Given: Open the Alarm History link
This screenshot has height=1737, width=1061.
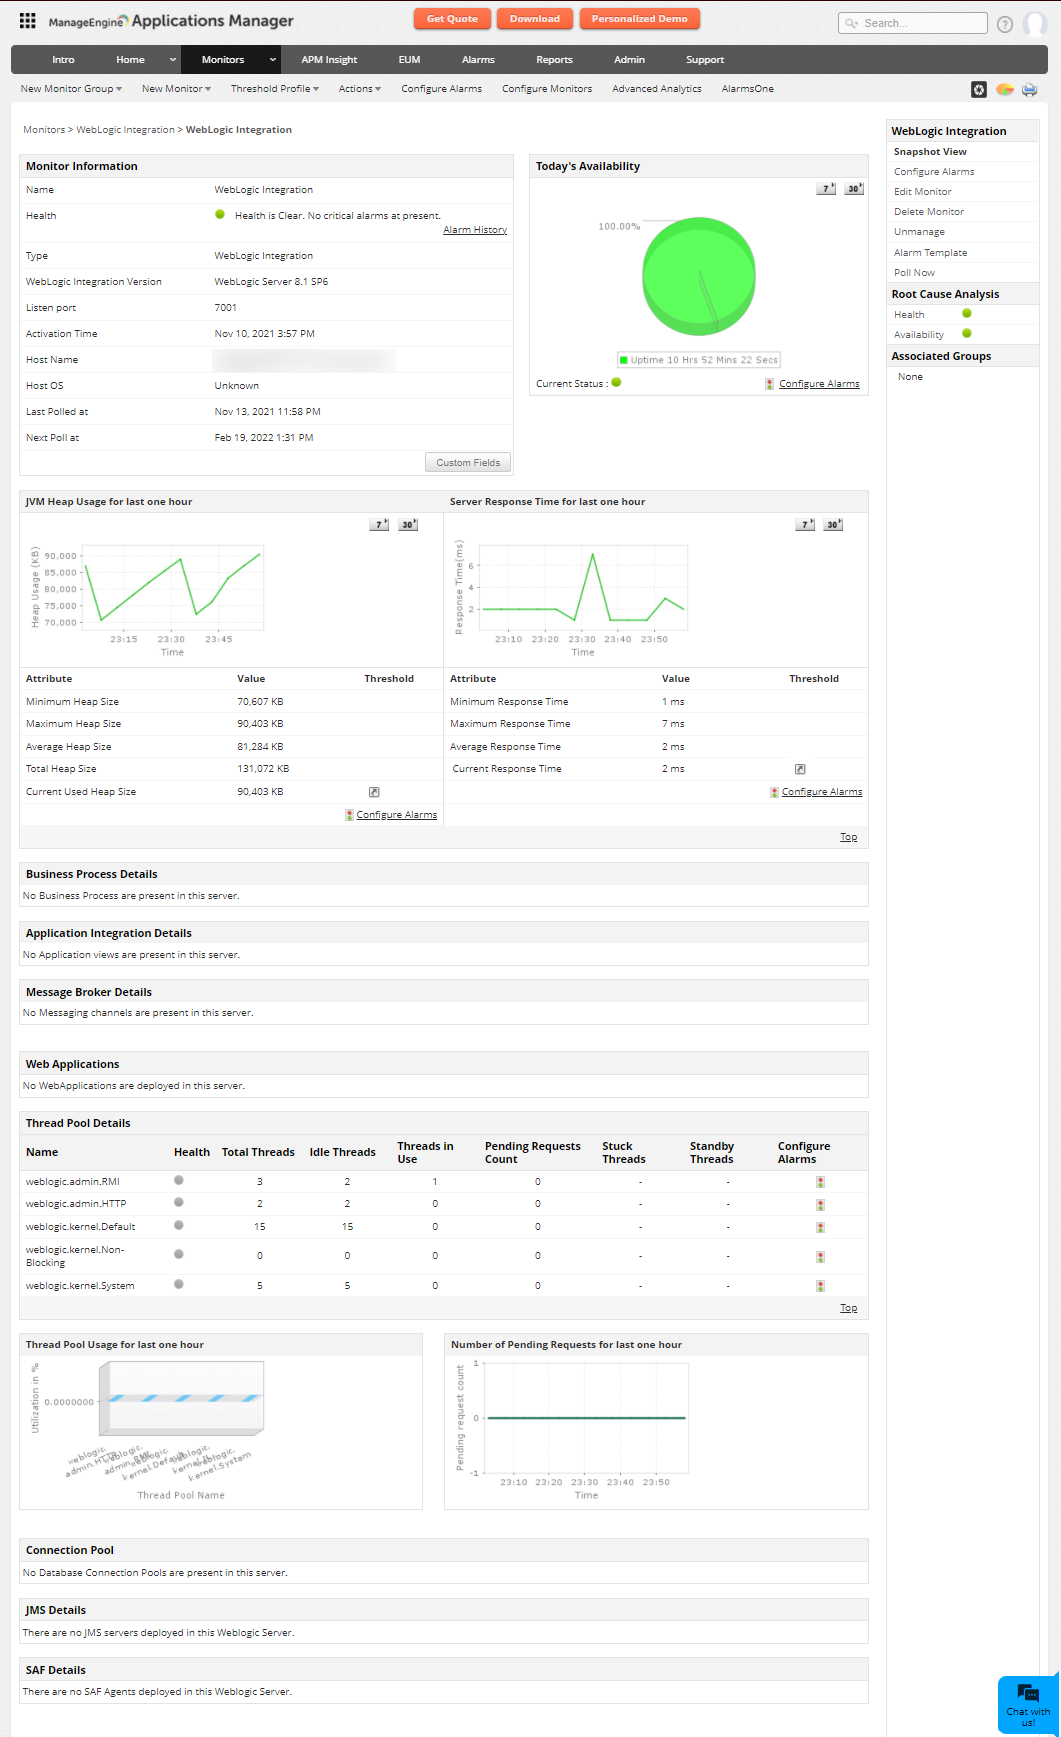Looking at the screenshot, I should click(475, 230).
